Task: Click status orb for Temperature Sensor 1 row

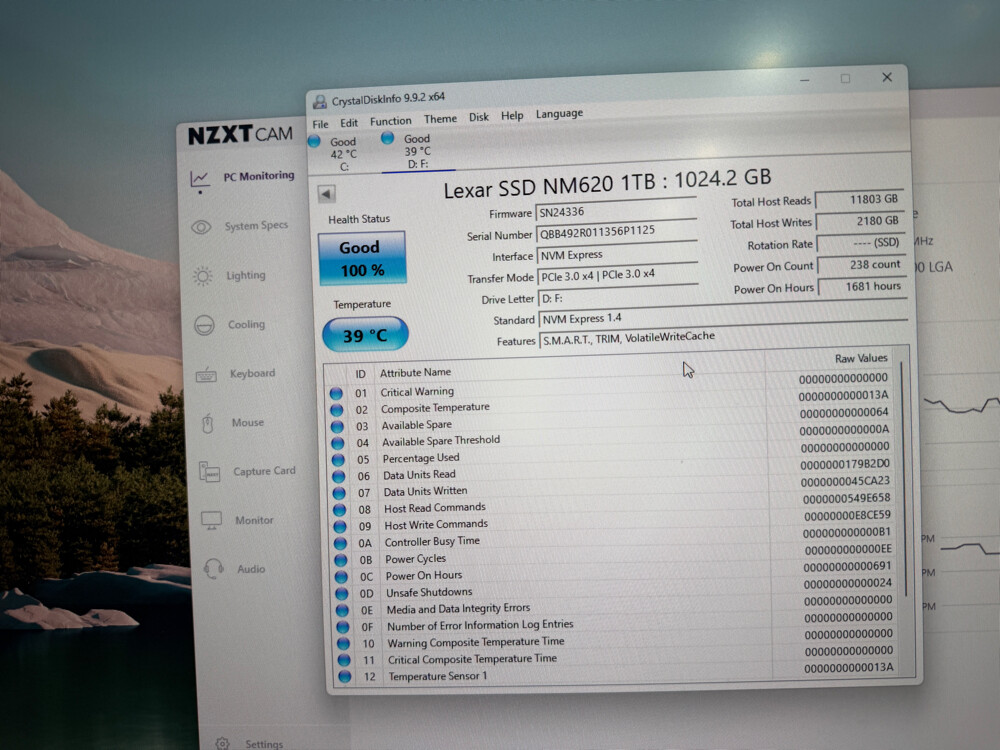Action: click(x=345, y=677)
